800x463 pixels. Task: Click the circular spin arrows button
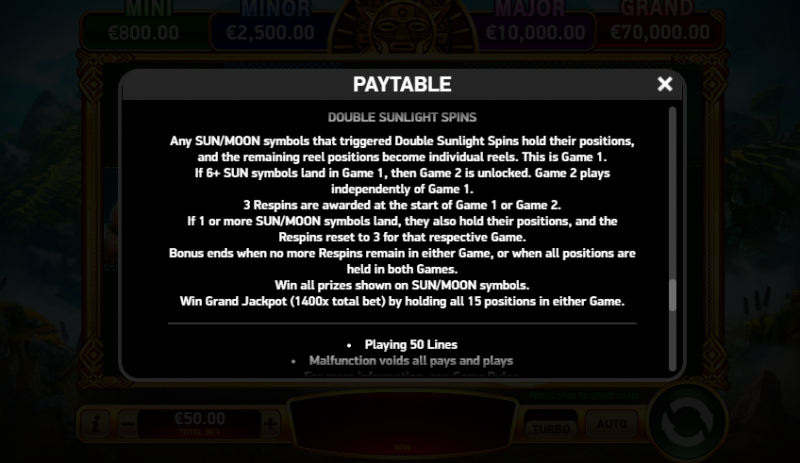pyautogui.click(x=687, y=422)
